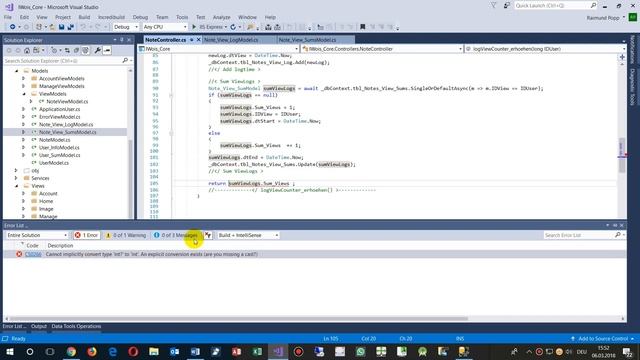Click the Save All icon in toolbar
This screenshot has height=360, width=640.
coord(70,27)
